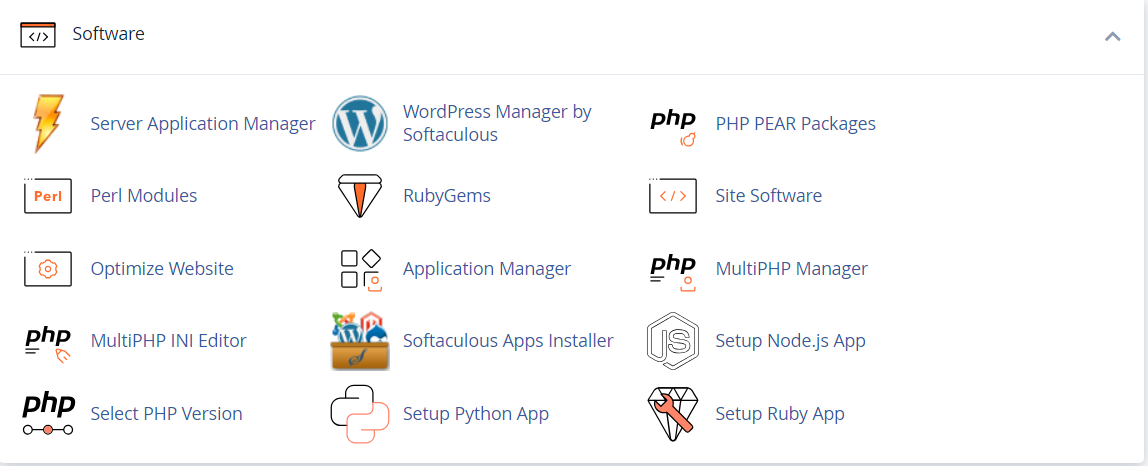This screenshot has height=466, width=1148.
Task: Open the Select PHP Version link
Action: 166,414
